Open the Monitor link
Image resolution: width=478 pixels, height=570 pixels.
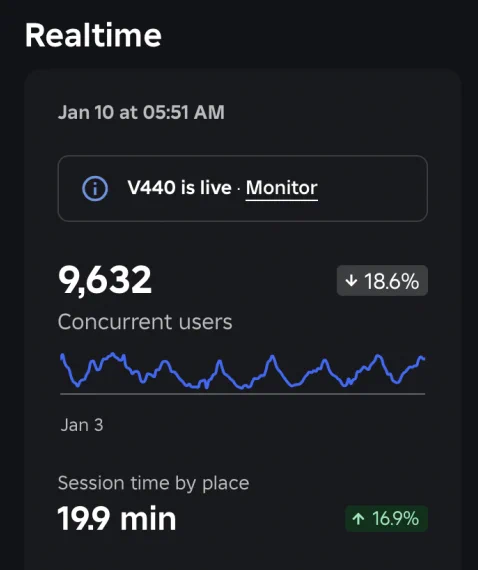pos(282,188)
